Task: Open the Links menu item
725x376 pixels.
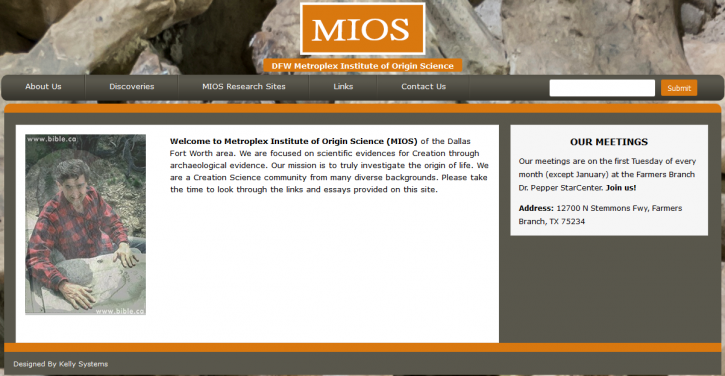Action: [x=343, y=86]
